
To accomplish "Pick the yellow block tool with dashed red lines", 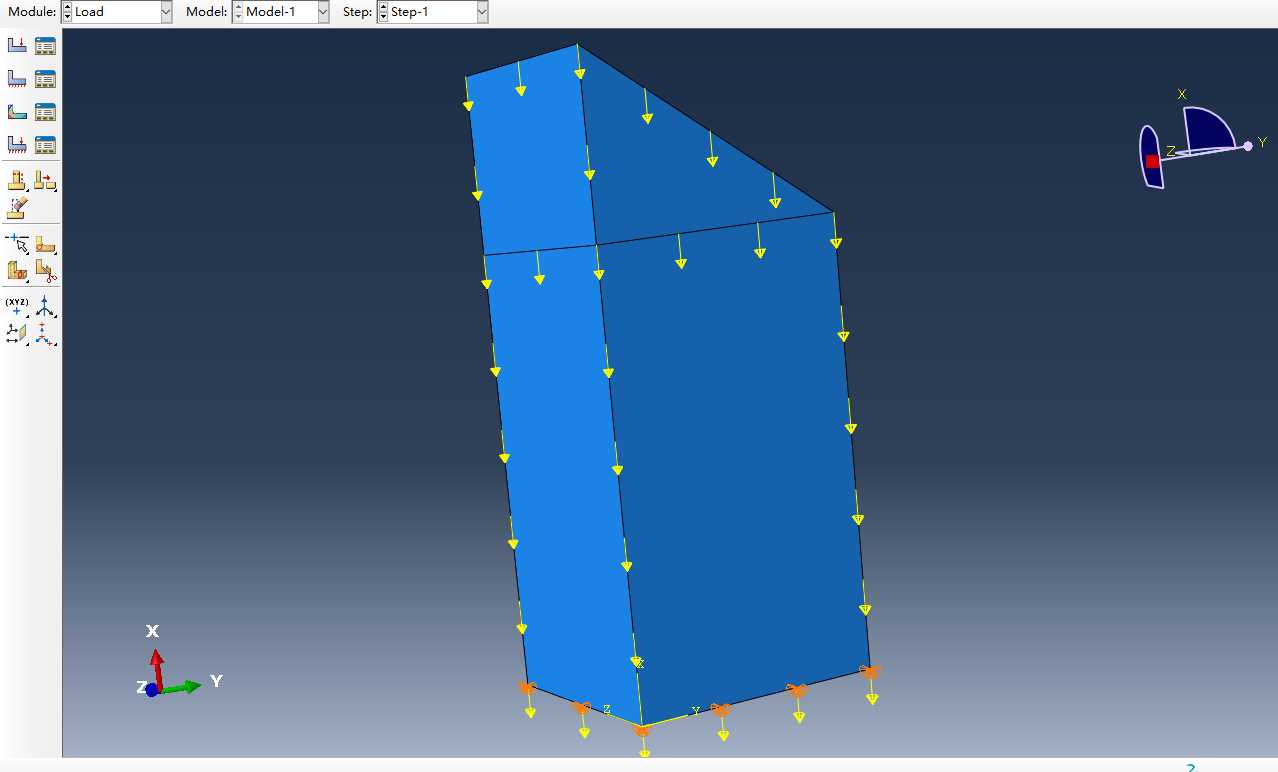I will click(x=17, y=181).
